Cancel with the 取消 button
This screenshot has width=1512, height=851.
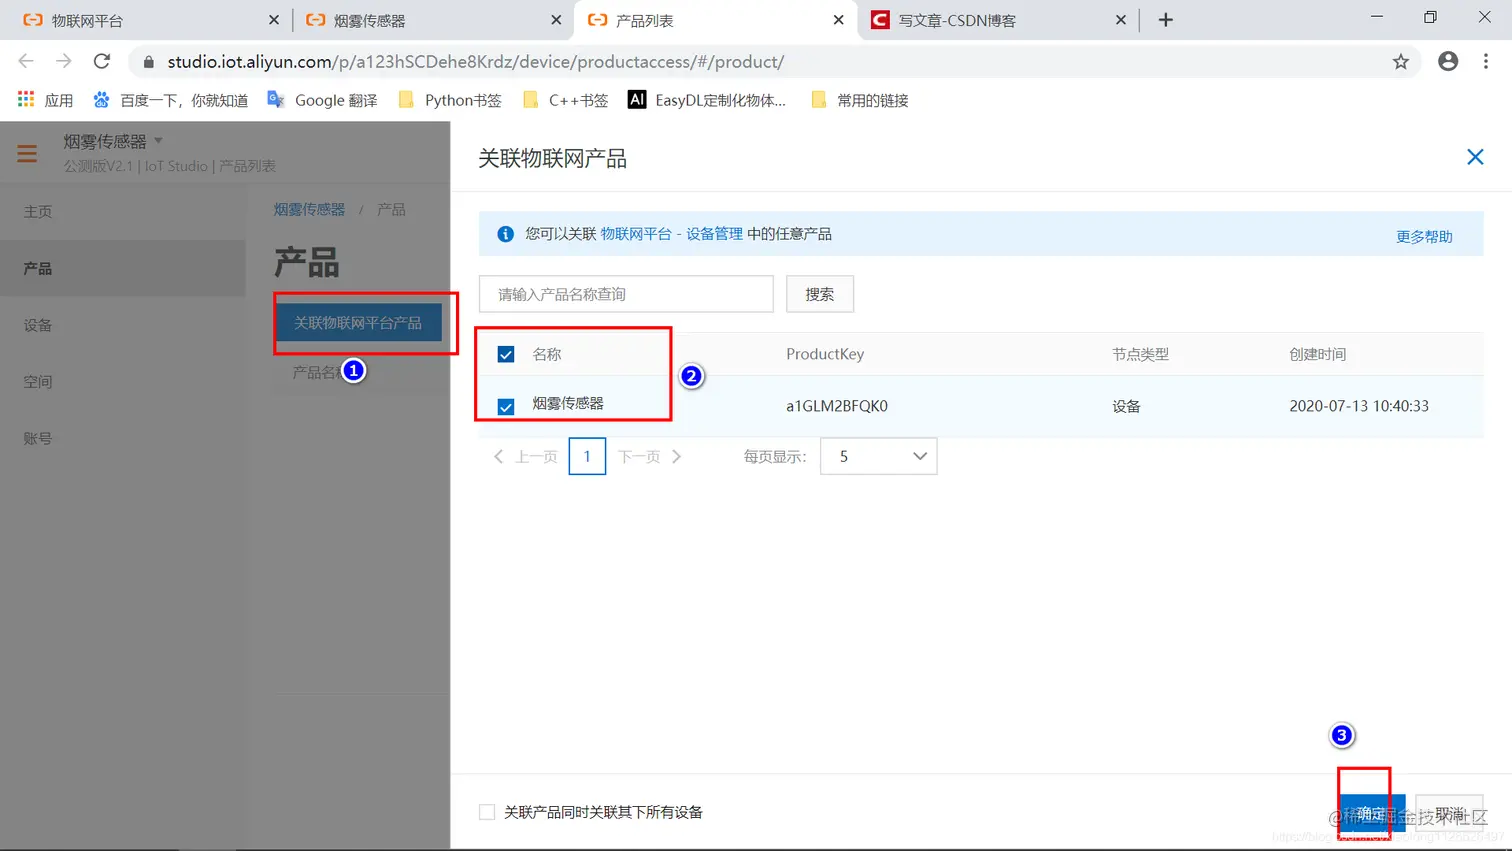[1449, 813]
